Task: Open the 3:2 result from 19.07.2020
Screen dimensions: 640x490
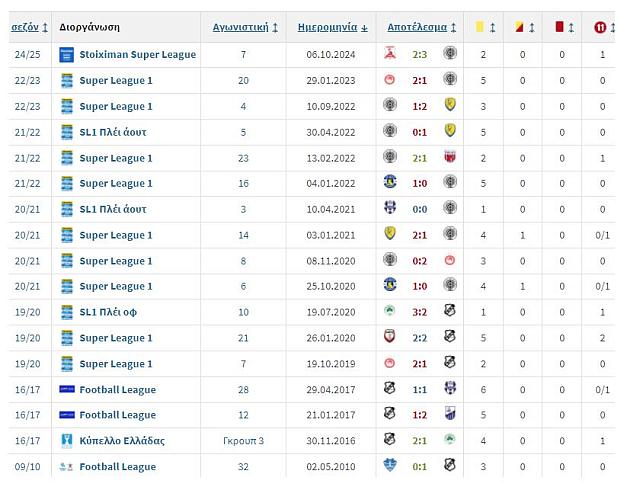Action: tap(420, 312)
